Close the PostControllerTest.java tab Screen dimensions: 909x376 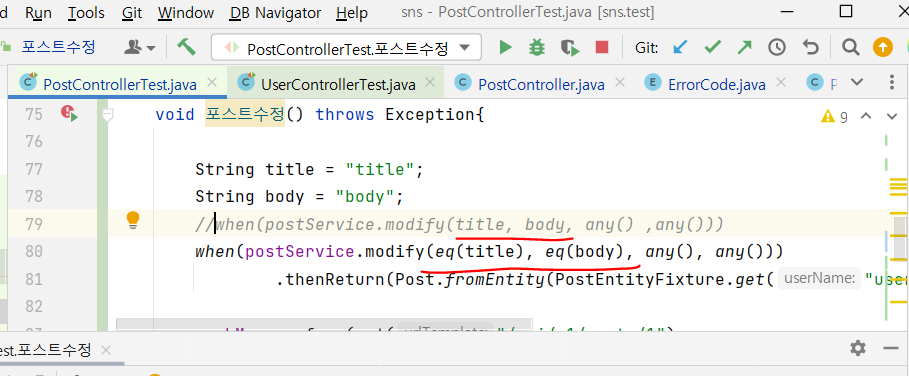tap(212, 83)
